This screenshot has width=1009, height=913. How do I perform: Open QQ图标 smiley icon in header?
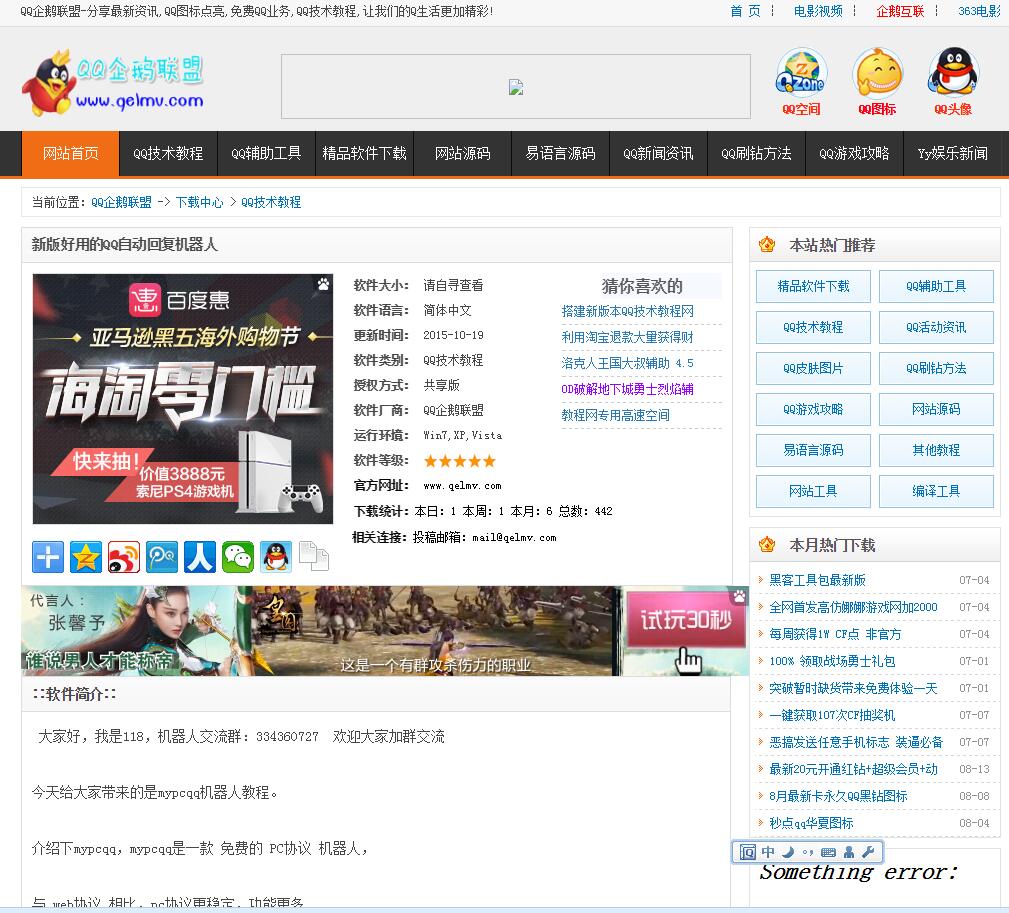pyautogui.click(x=877, y=81)
